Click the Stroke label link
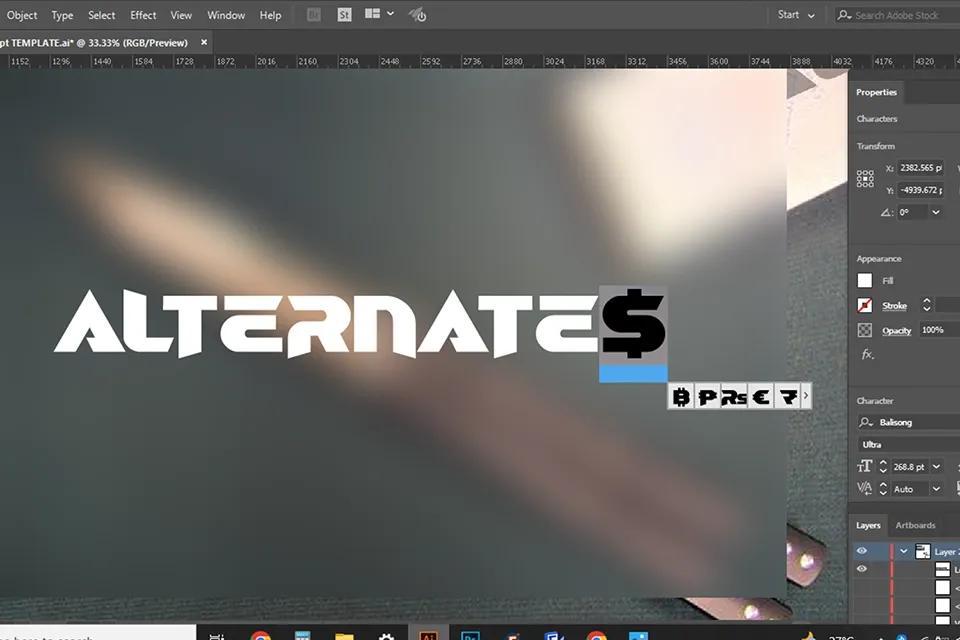 coord(894,306)
